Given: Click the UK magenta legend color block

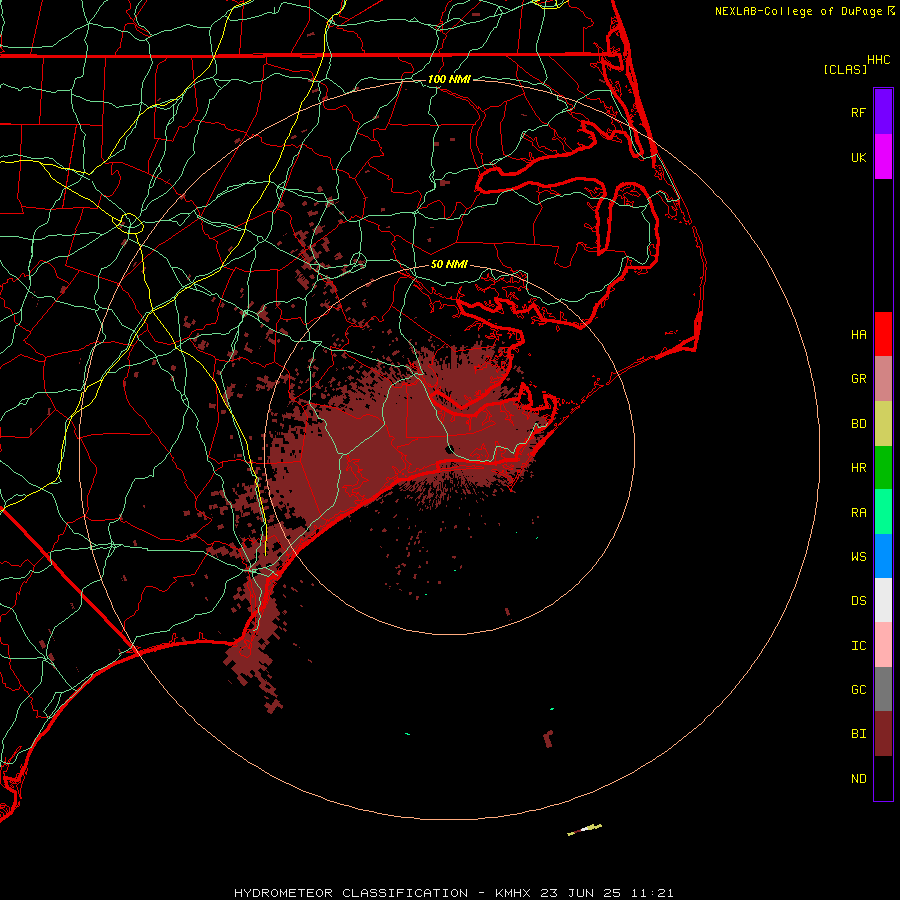Looking at the screenshot, I should click(883, 157).
